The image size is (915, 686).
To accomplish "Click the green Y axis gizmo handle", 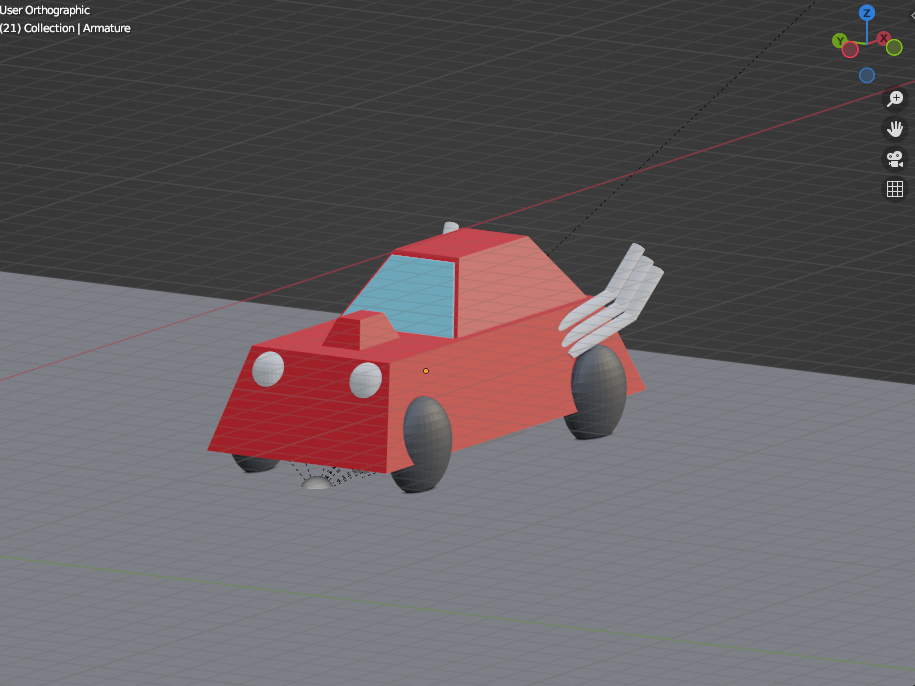I will coord(840,40).
